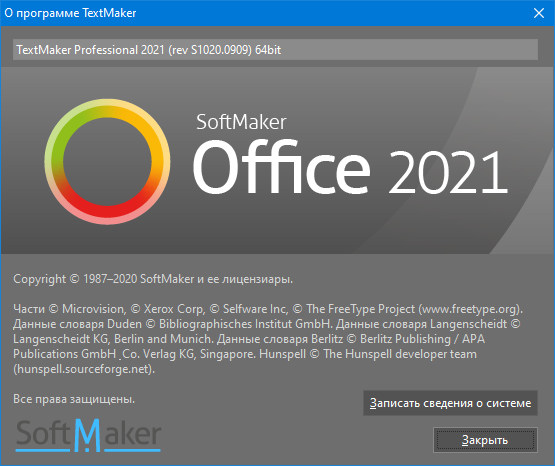Screen dimensions: 555x466
Task: Click the Все права защищены text
Action: 74,399
